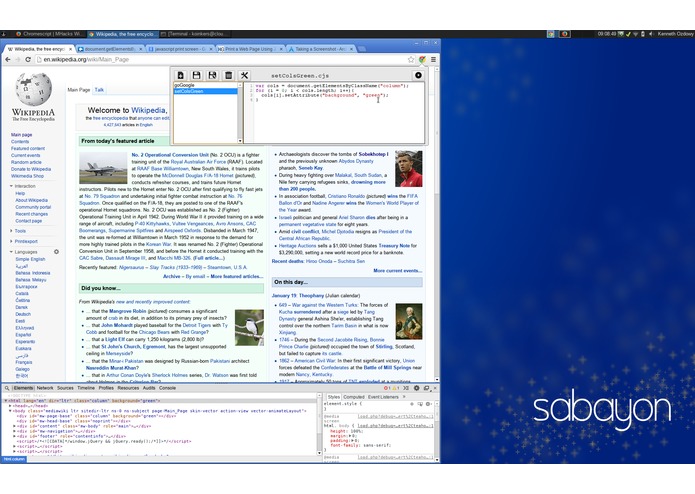695x494 pixels.
Task: Click the browser forward arrow
Action: (18, 59)
